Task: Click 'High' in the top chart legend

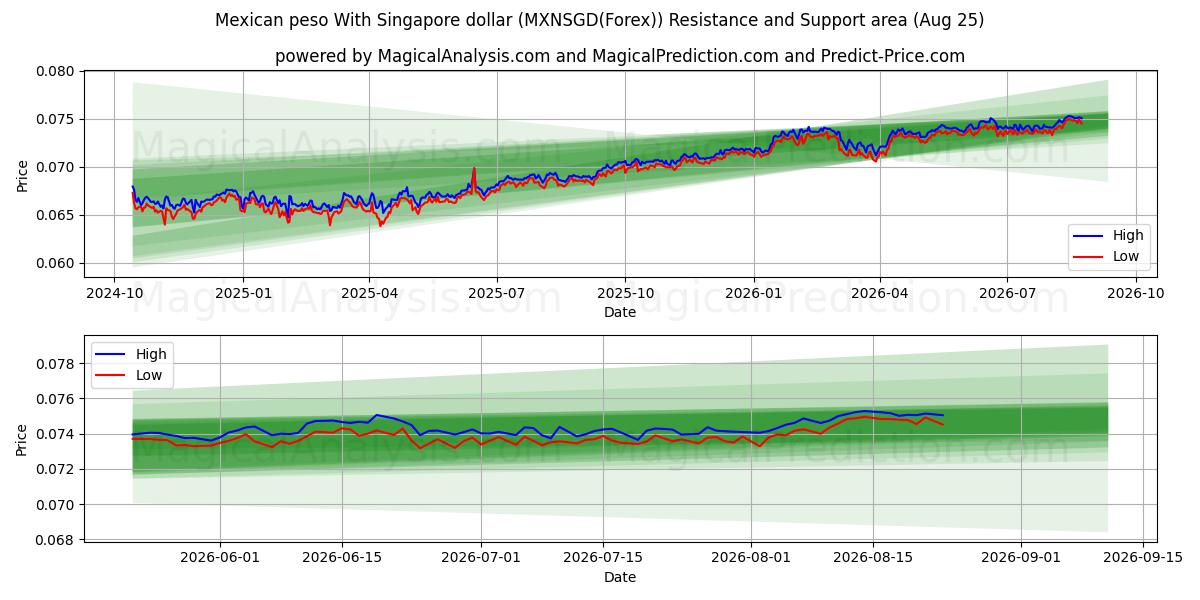Action: (1128, 236)
